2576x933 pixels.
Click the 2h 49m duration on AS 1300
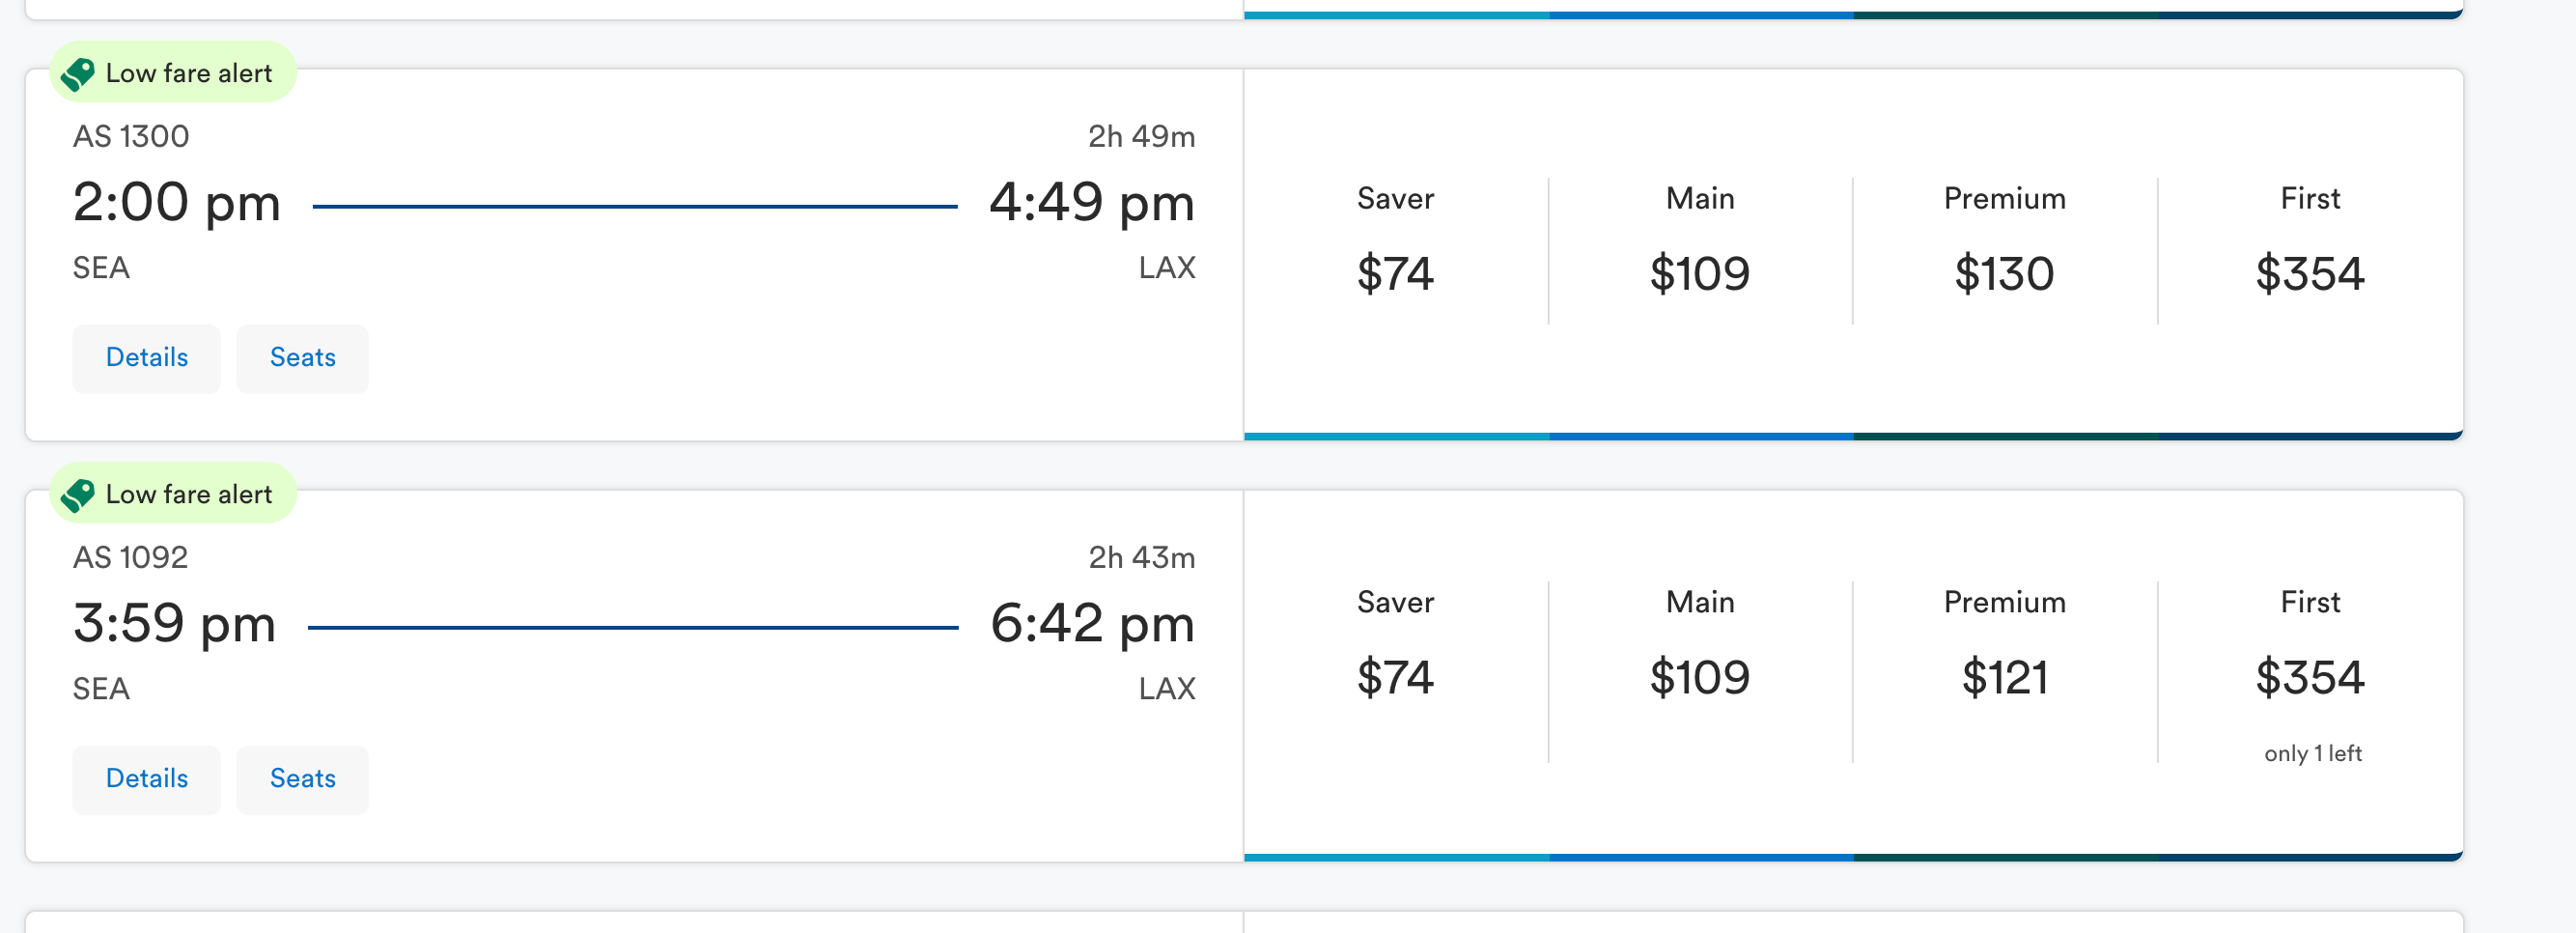(x=1143, y=137)
